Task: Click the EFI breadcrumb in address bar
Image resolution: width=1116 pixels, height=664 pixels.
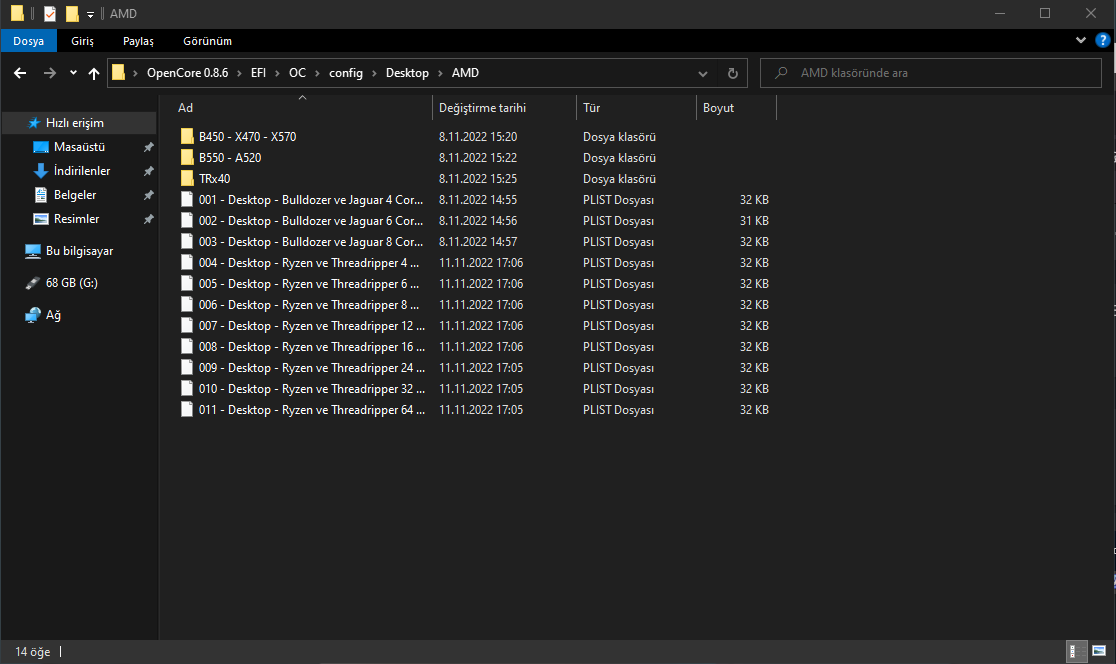Action: pyautogui.click(x=258, y=73)
